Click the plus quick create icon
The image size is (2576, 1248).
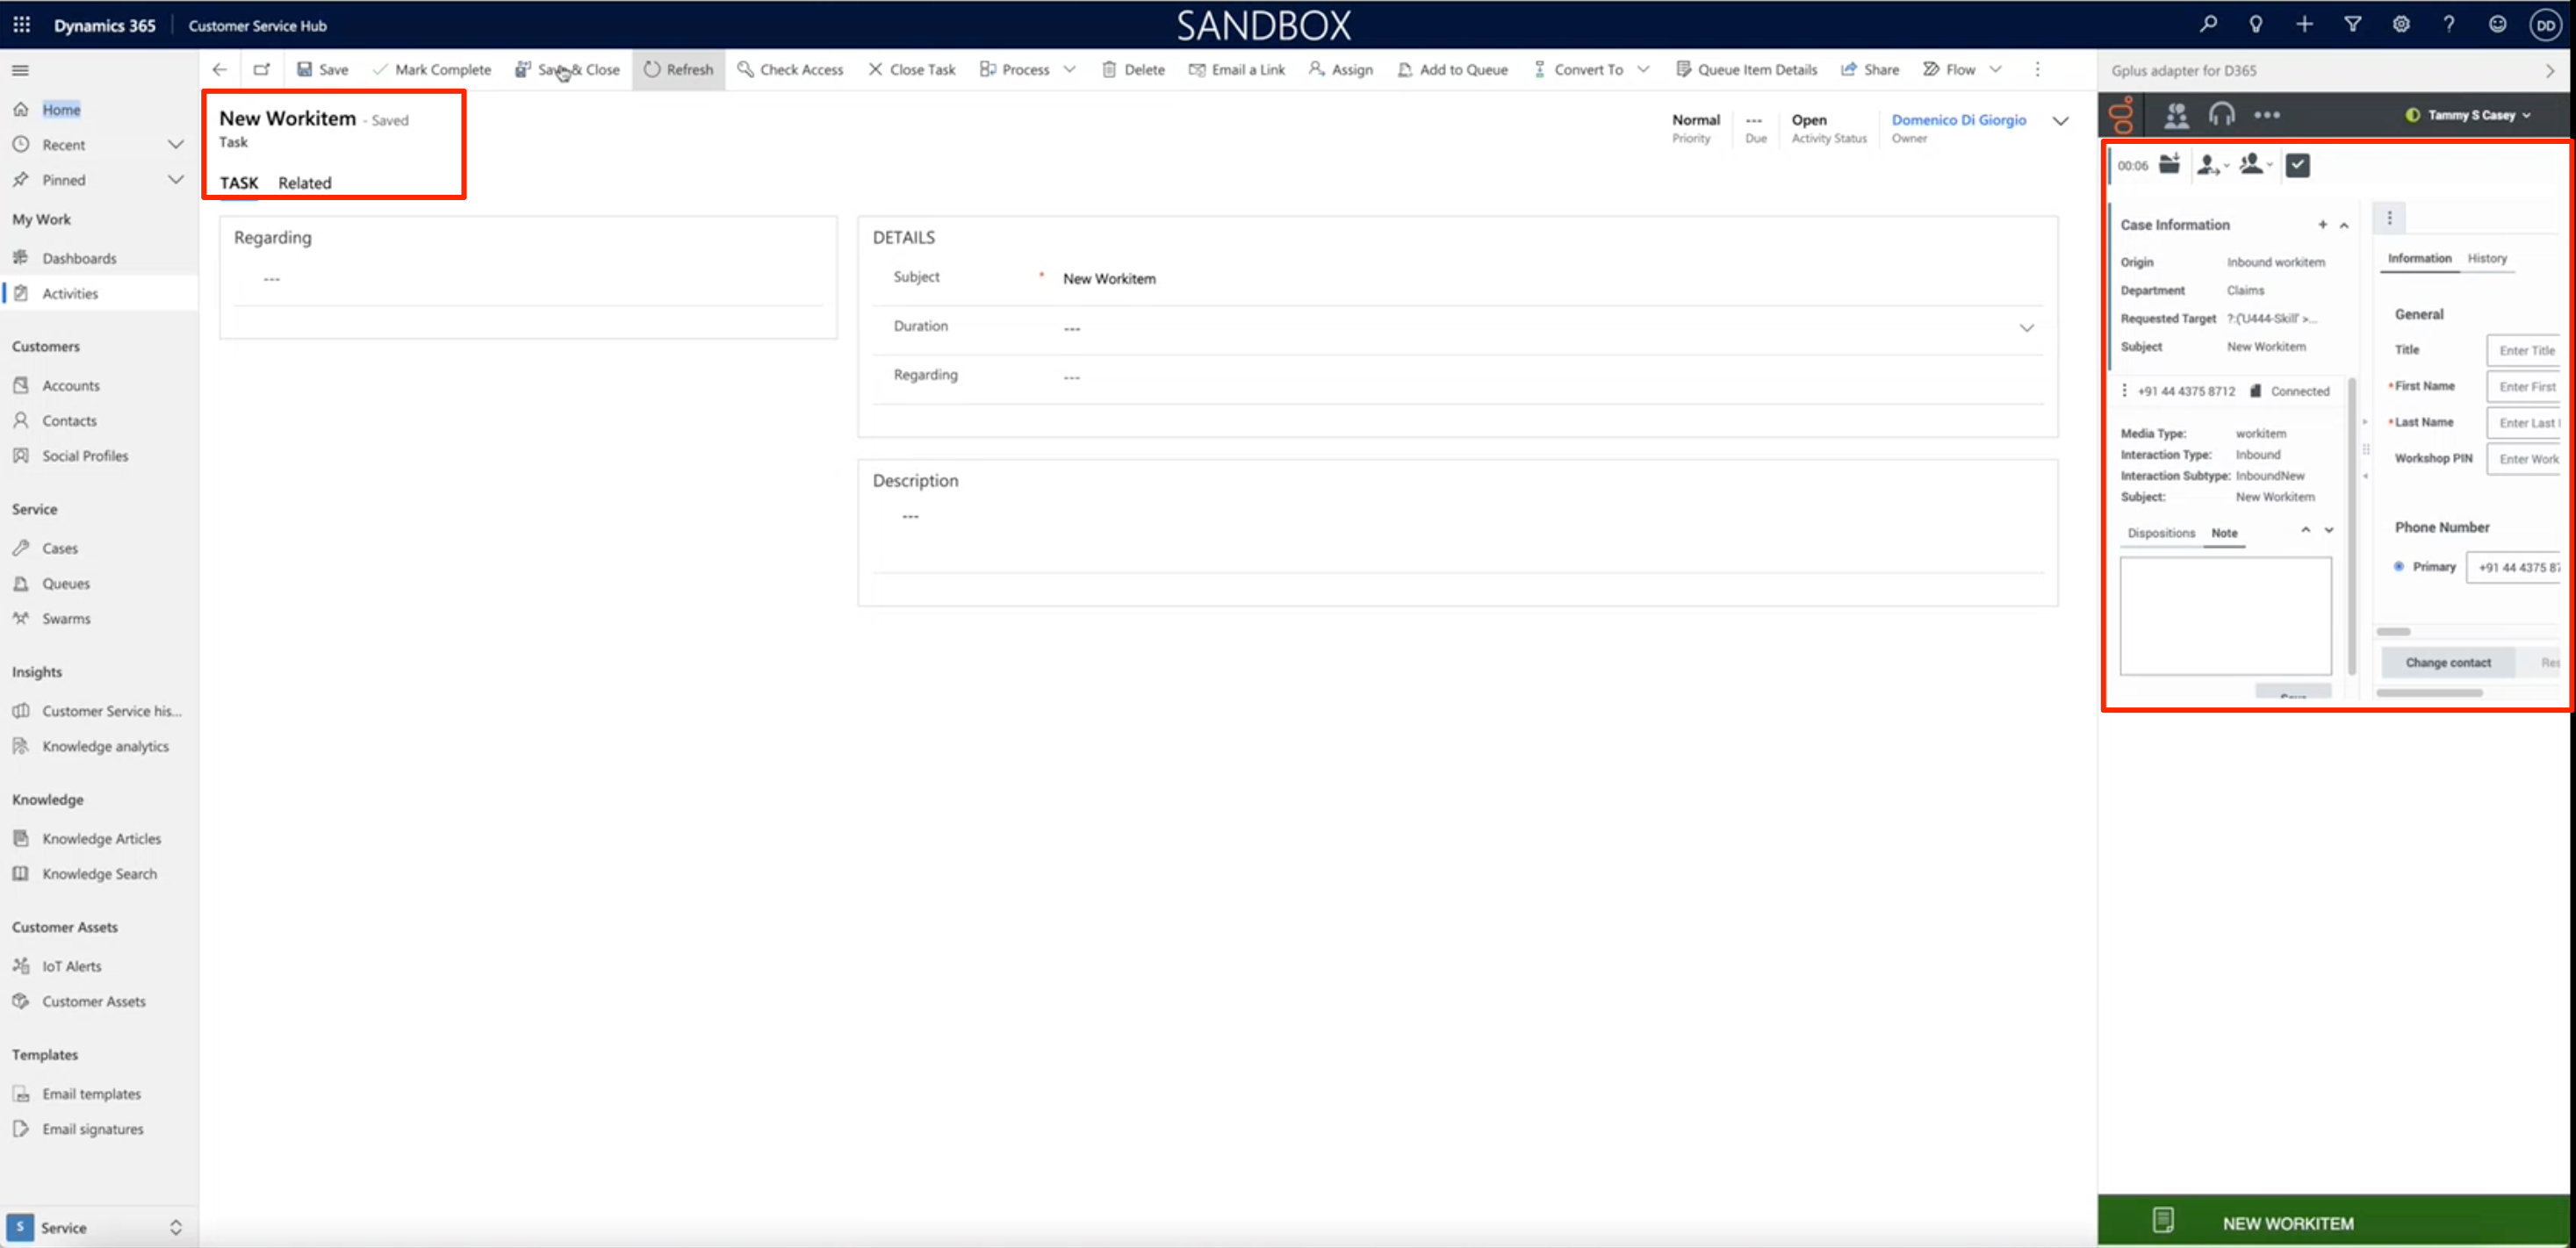(2304, 25)
